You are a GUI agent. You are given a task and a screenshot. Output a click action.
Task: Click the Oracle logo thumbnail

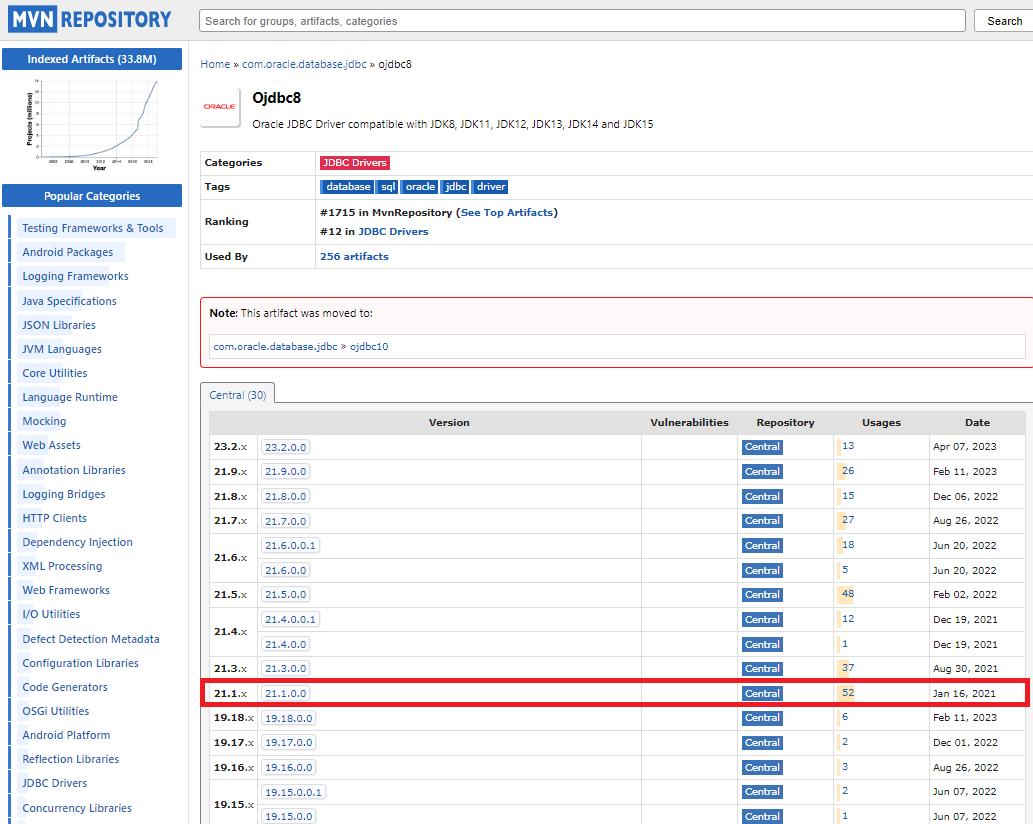click(220, 107)
